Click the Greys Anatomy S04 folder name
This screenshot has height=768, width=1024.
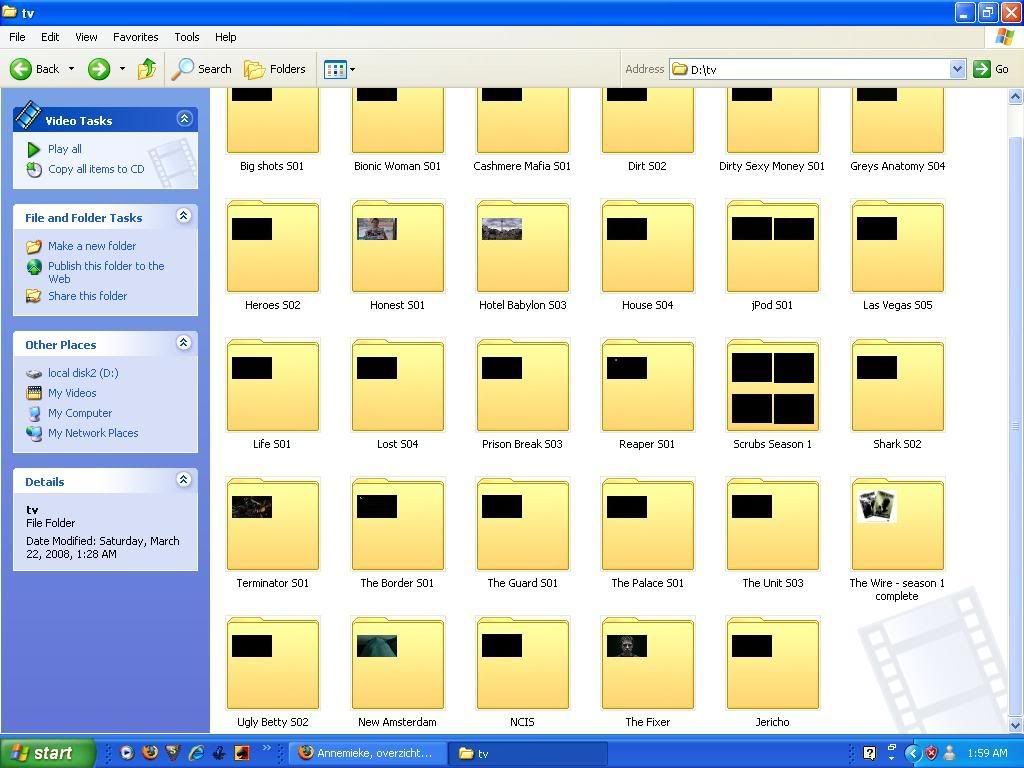pos(897,166)
